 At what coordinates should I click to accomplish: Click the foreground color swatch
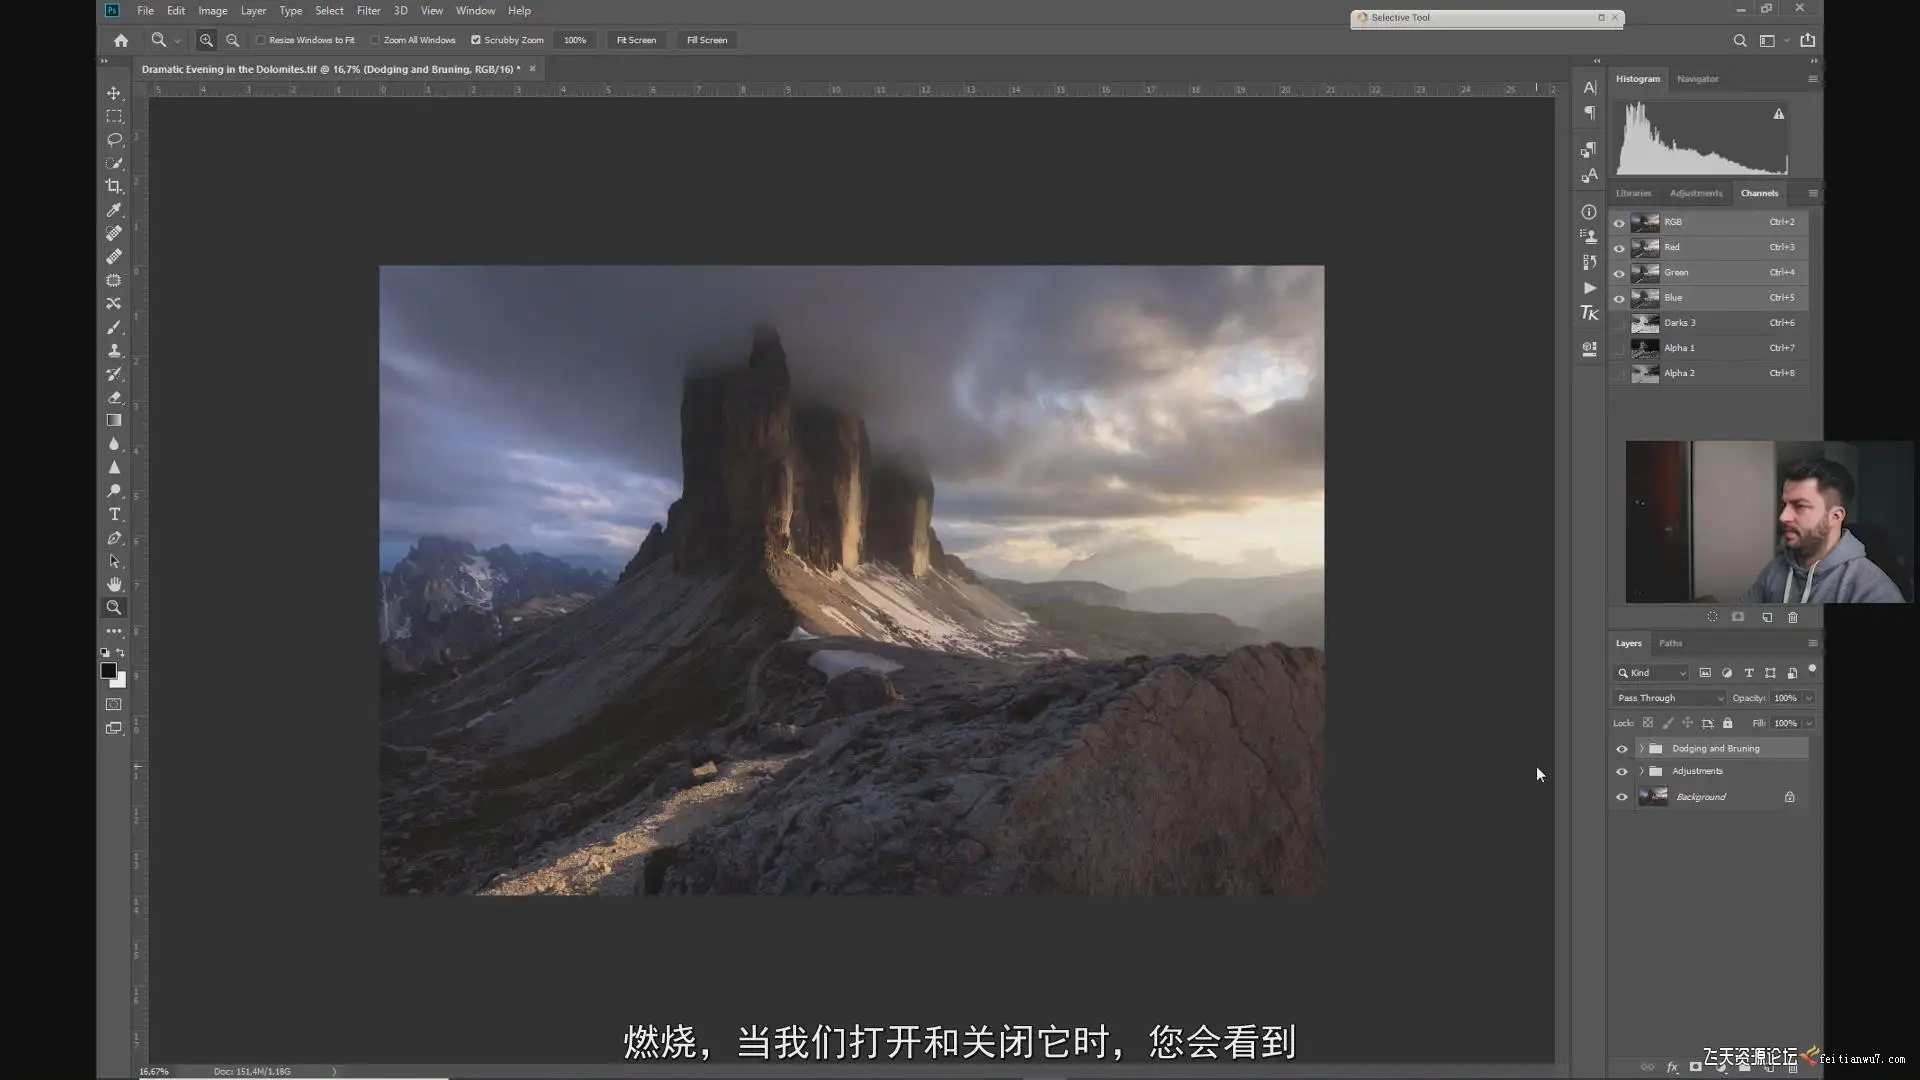pos(108,670)
